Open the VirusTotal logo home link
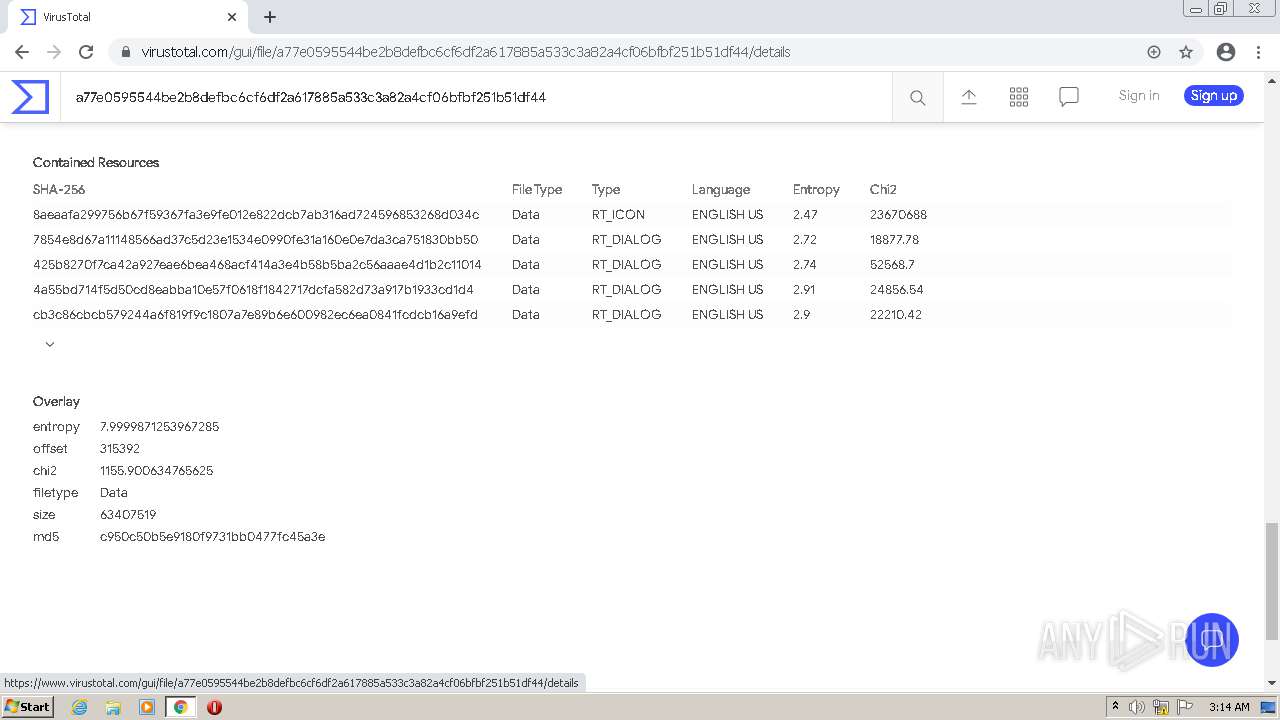This screenshot has height=720, width=1280. point(30,97)
